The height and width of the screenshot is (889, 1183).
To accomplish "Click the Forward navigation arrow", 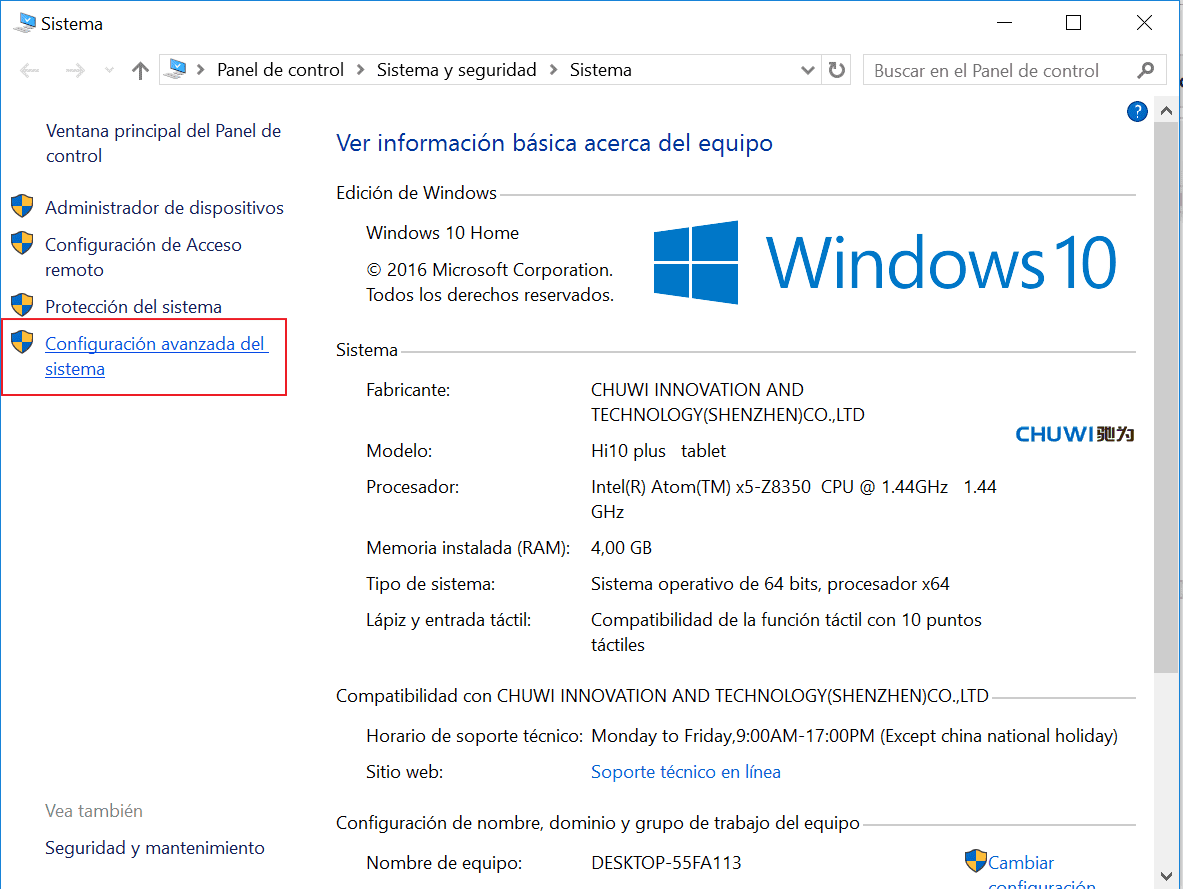I will pyautogui.click(x=75, y=71).
